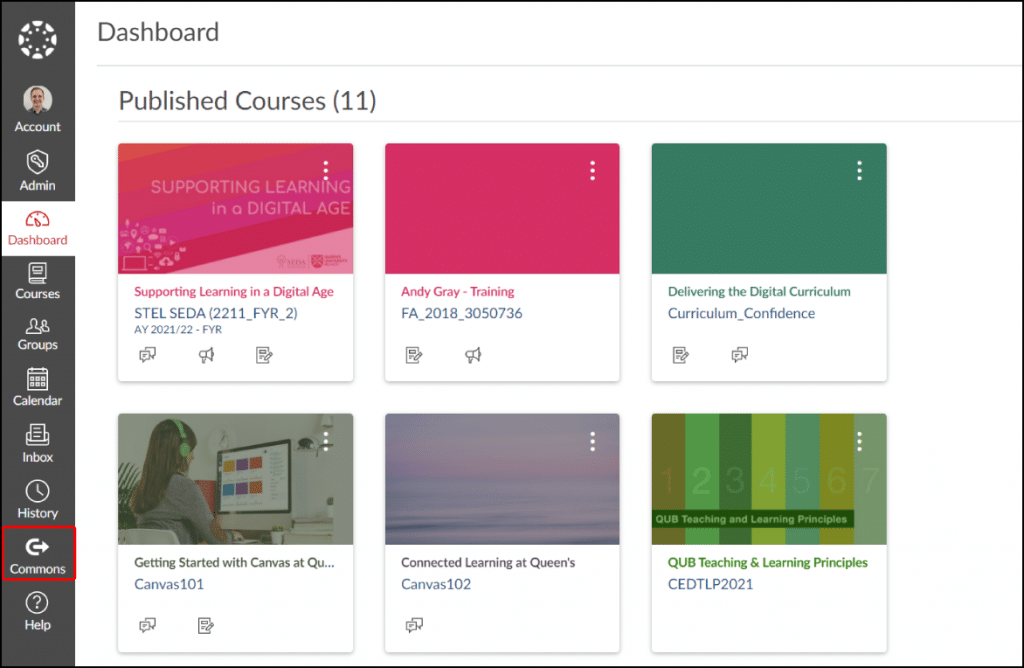Open the three-dot menu on Canvas102 card
Image resolution: width=1024 pixels, height=668 pixels.
[592, 440]
